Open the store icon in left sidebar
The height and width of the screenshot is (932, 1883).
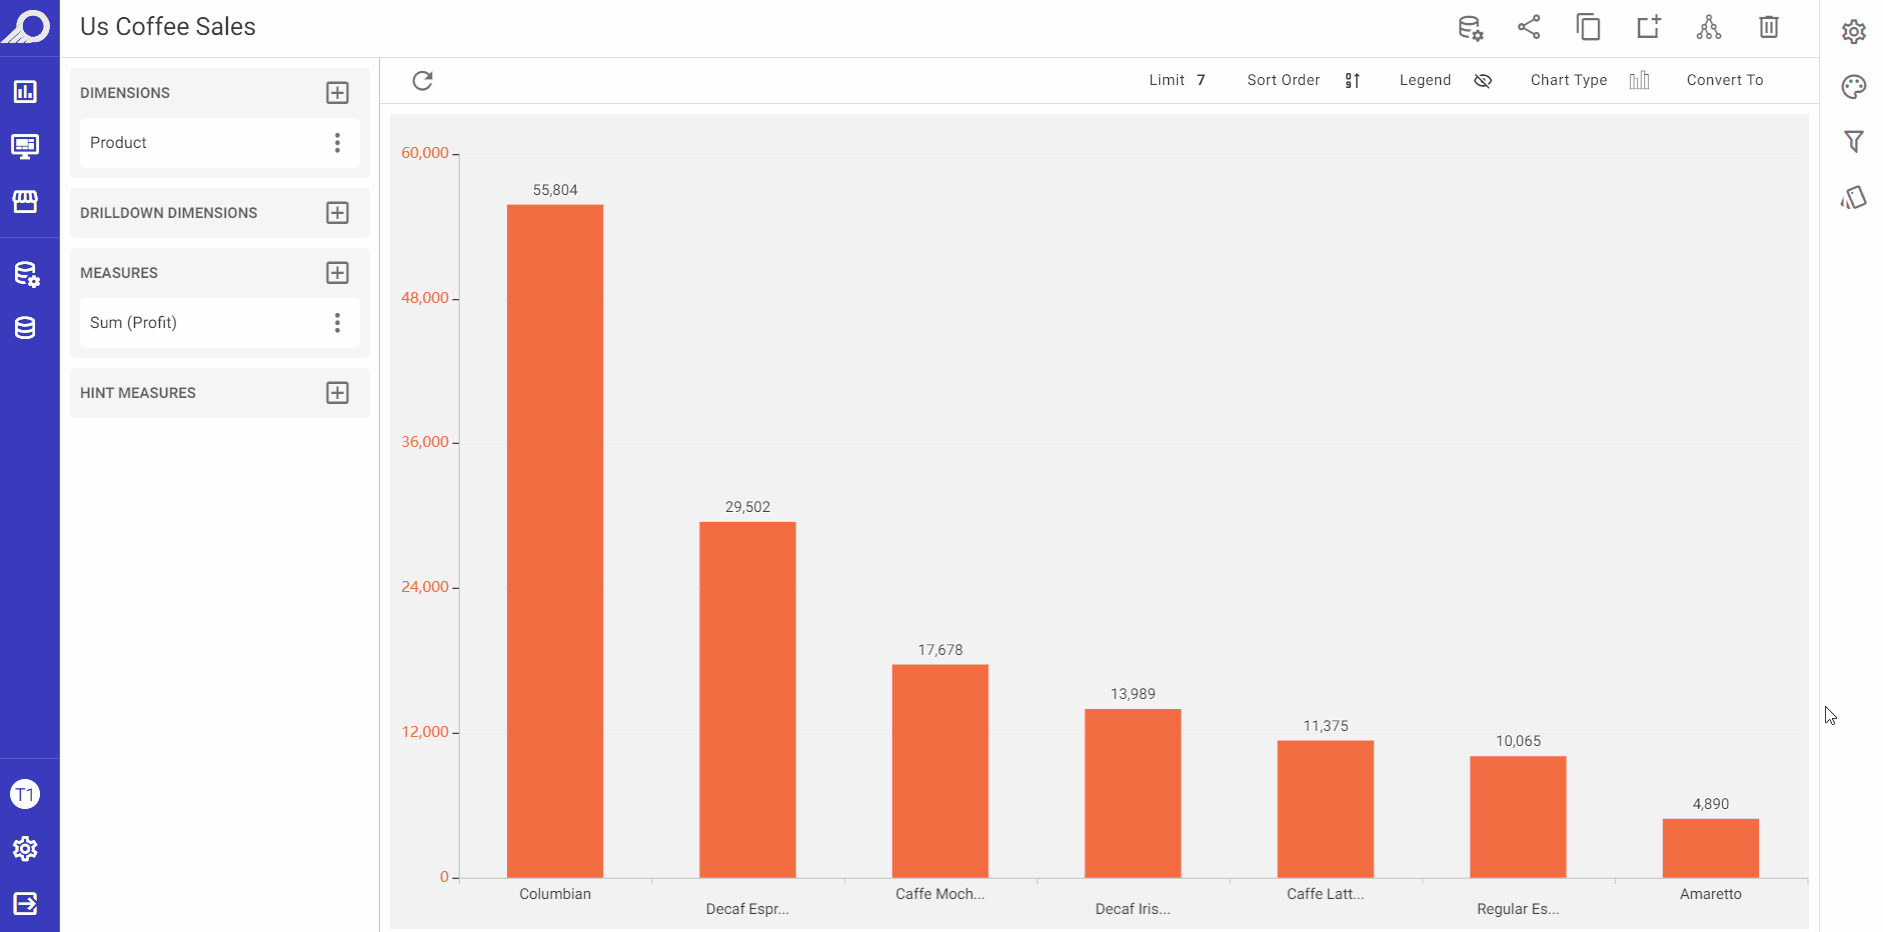pyautogui.click(x=25, y=201)
